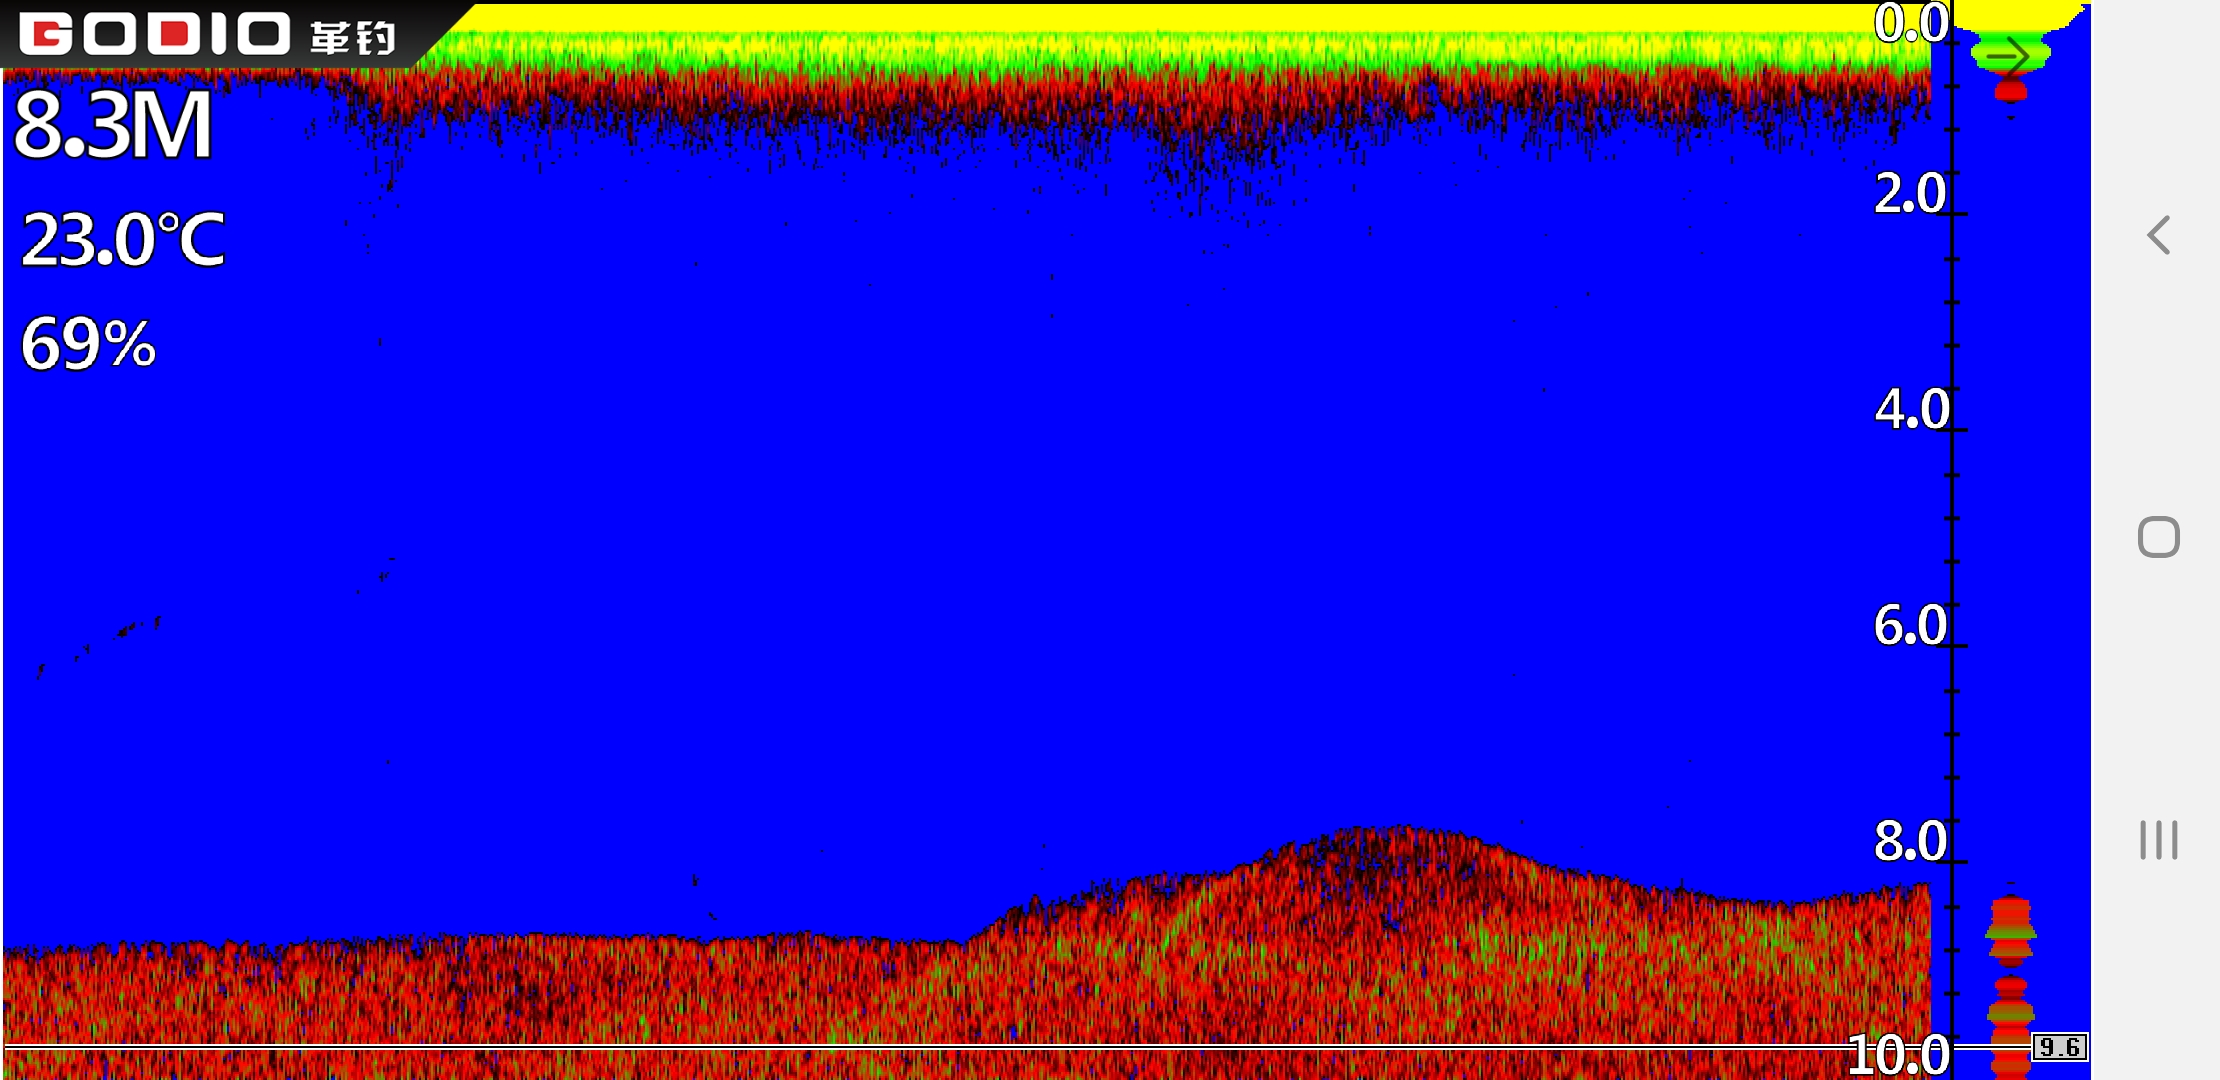The image size is (2220, 1080).
Task: Click the 8.0 depth scale label
Action: (x=1910, y=841)
